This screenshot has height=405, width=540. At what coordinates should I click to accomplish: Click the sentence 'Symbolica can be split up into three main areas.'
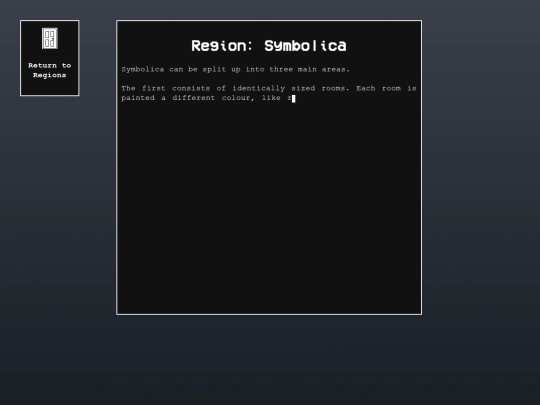pyautogui.click(x=236, y=69)
